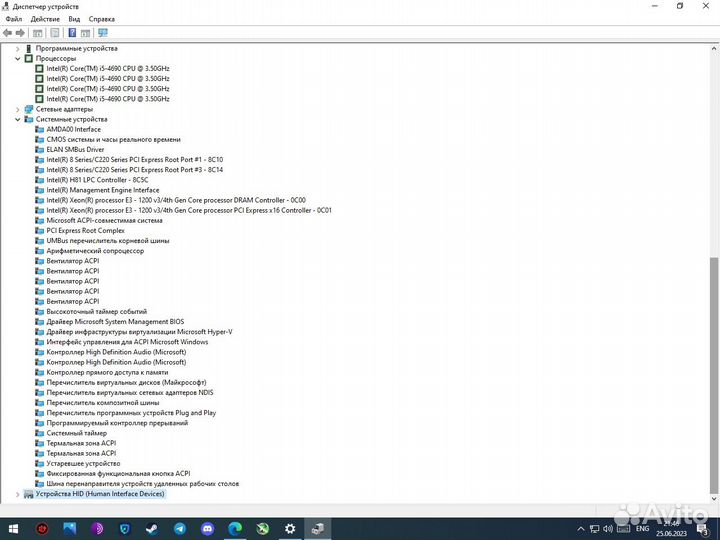Viewport: 720px width, 540px height.
Task: Open the Файл menu
Action: coord(14,19)
